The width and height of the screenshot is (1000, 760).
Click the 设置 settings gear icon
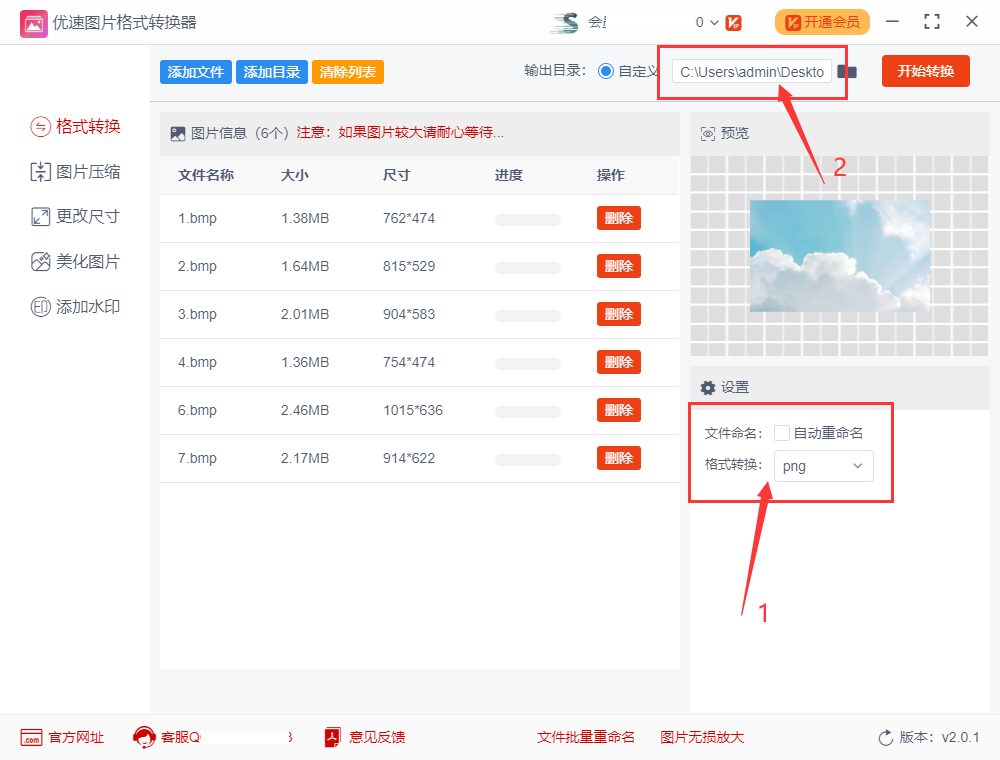click(708, 387)
